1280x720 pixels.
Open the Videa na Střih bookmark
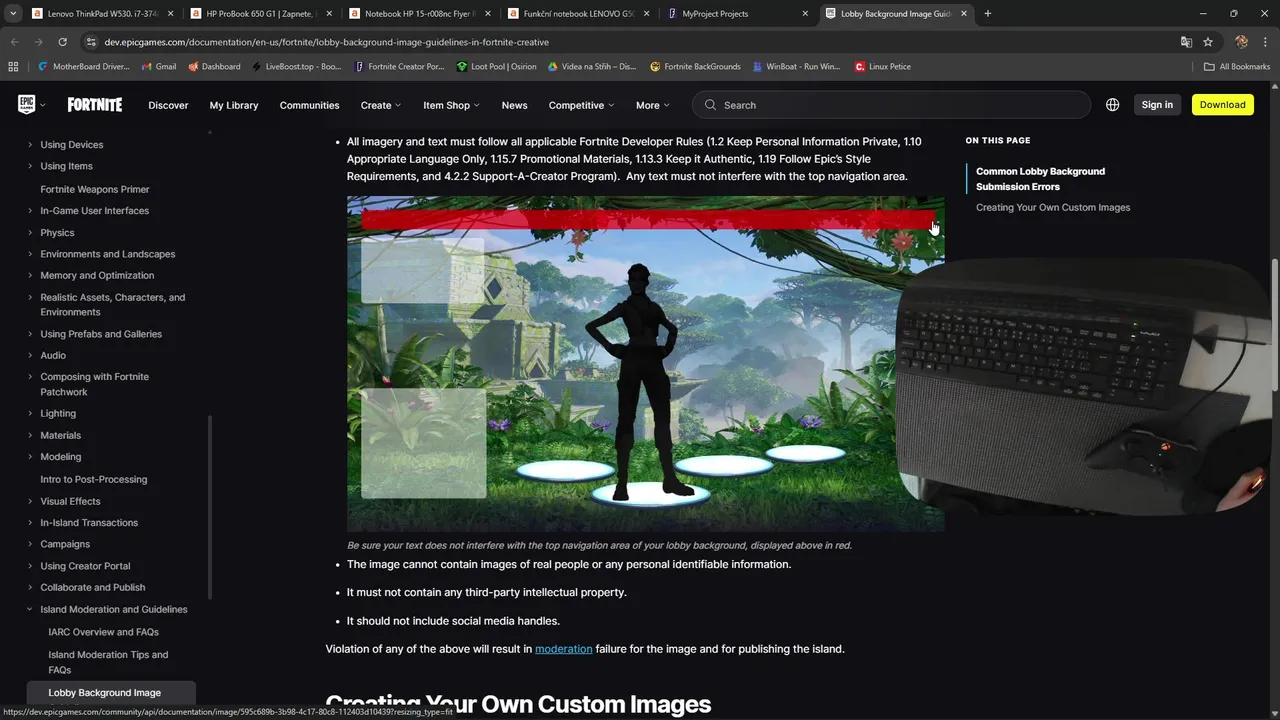tap(592, 67)
